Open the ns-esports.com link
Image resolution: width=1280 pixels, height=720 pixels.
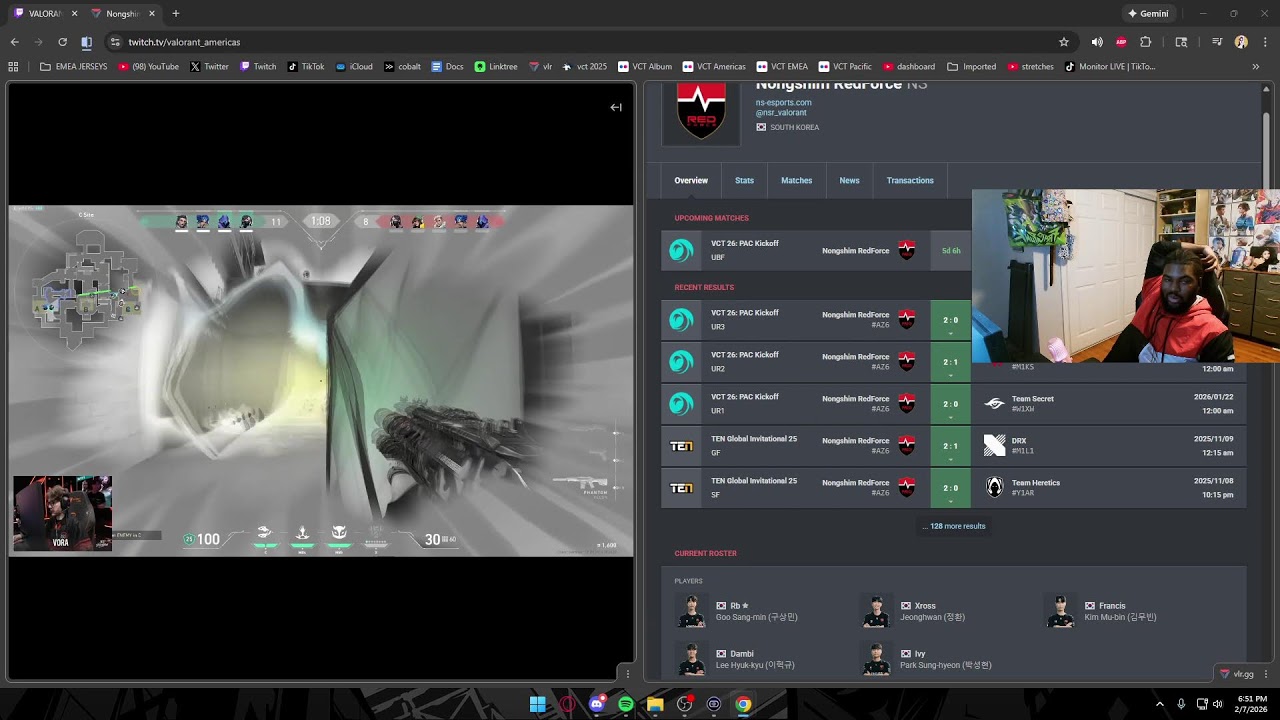coord(783,102)
